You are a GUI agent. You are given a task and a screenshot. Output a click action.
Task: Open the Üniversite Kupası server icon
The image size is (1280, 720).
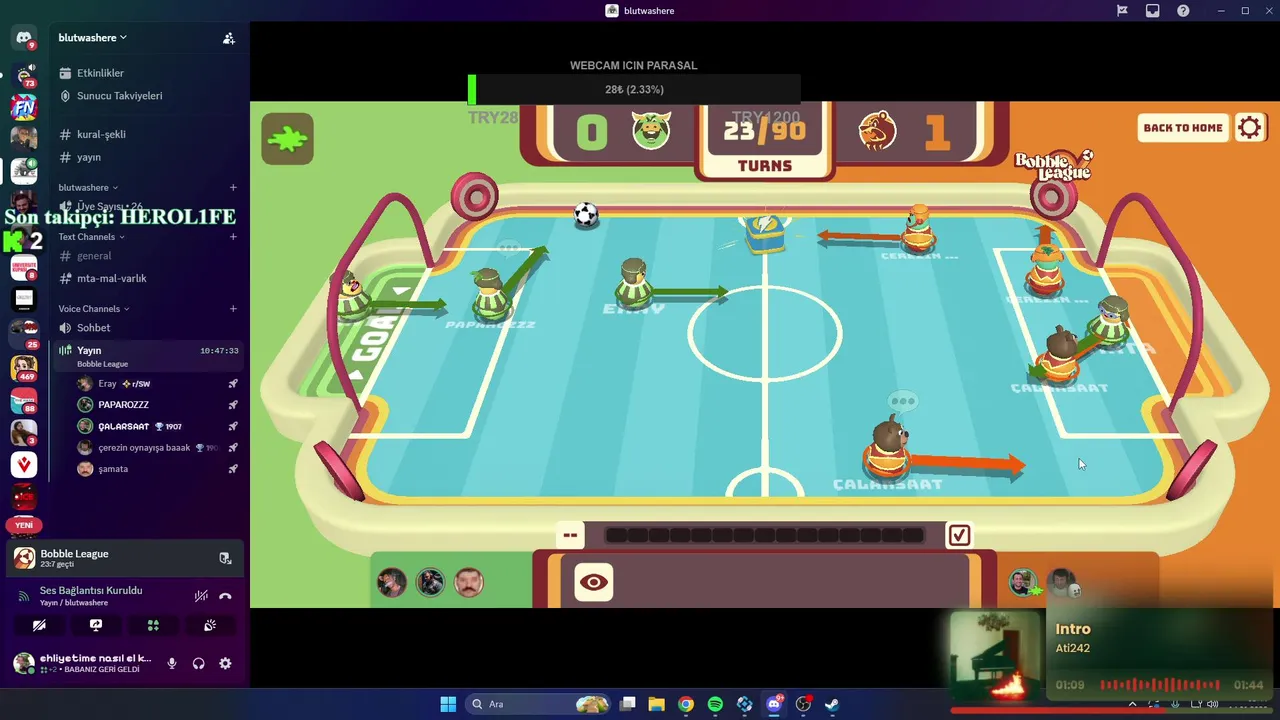(x=24, y=267)
